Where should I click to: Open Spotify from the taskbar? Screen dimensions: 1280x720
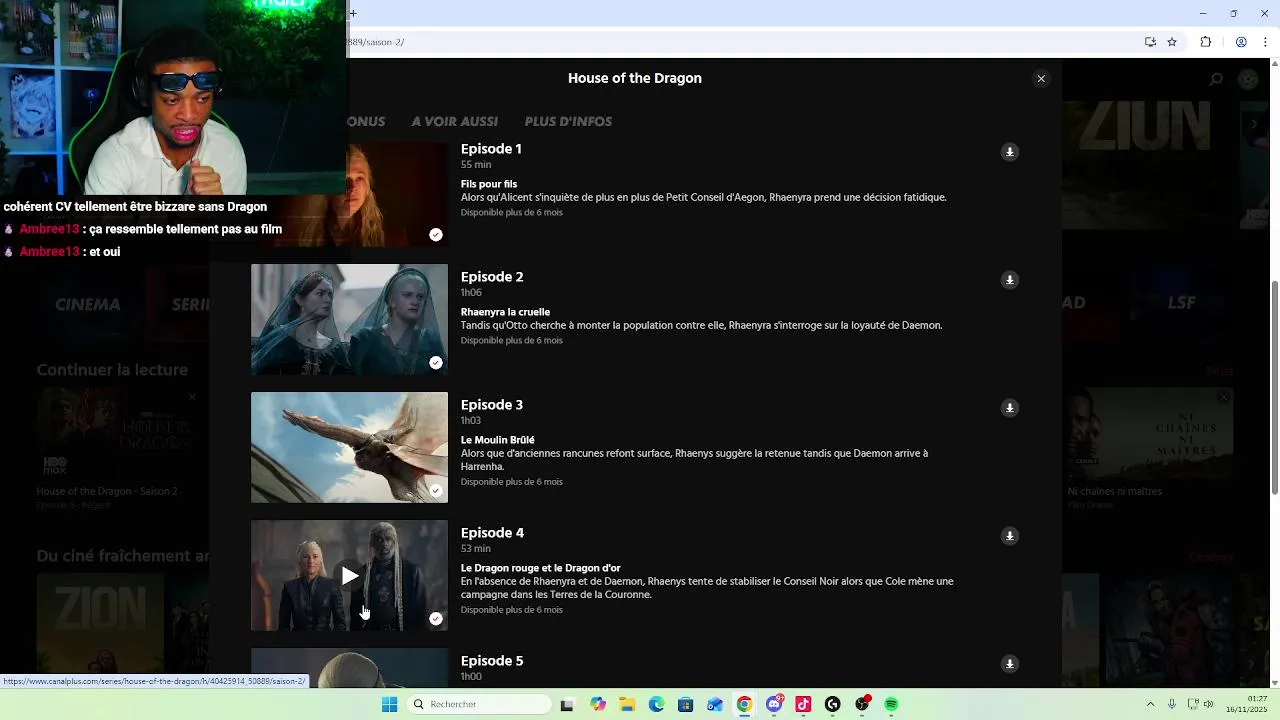[x=891, y=704]
